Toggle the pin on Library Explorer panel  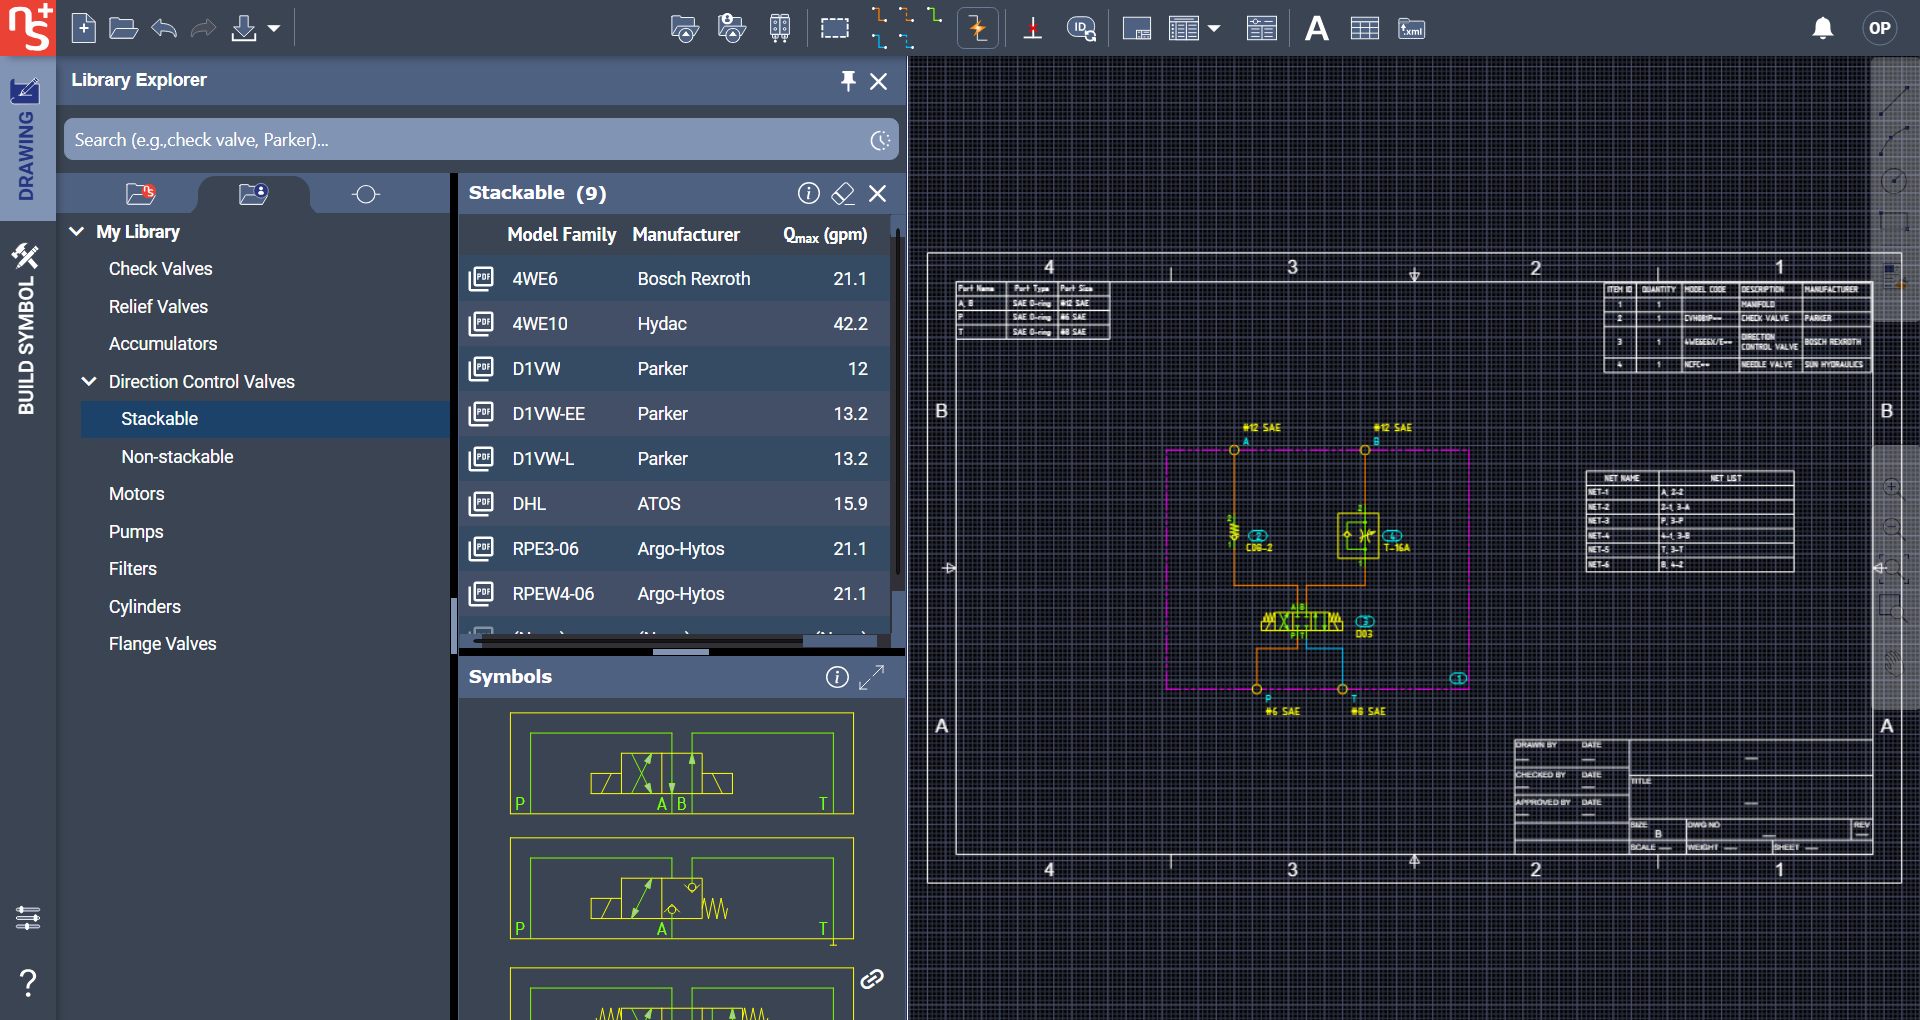coord(848,81)
